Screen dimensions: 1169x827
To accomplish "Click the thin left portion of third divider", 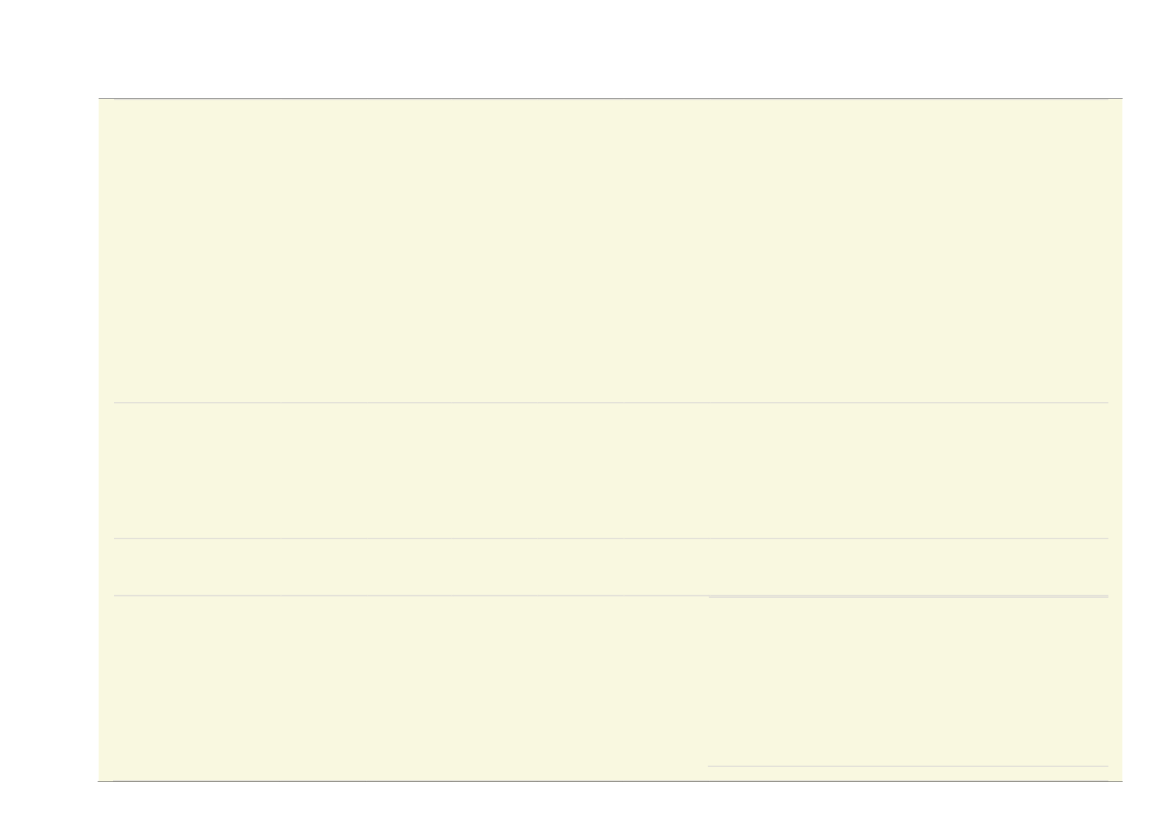I will (411, 596).
